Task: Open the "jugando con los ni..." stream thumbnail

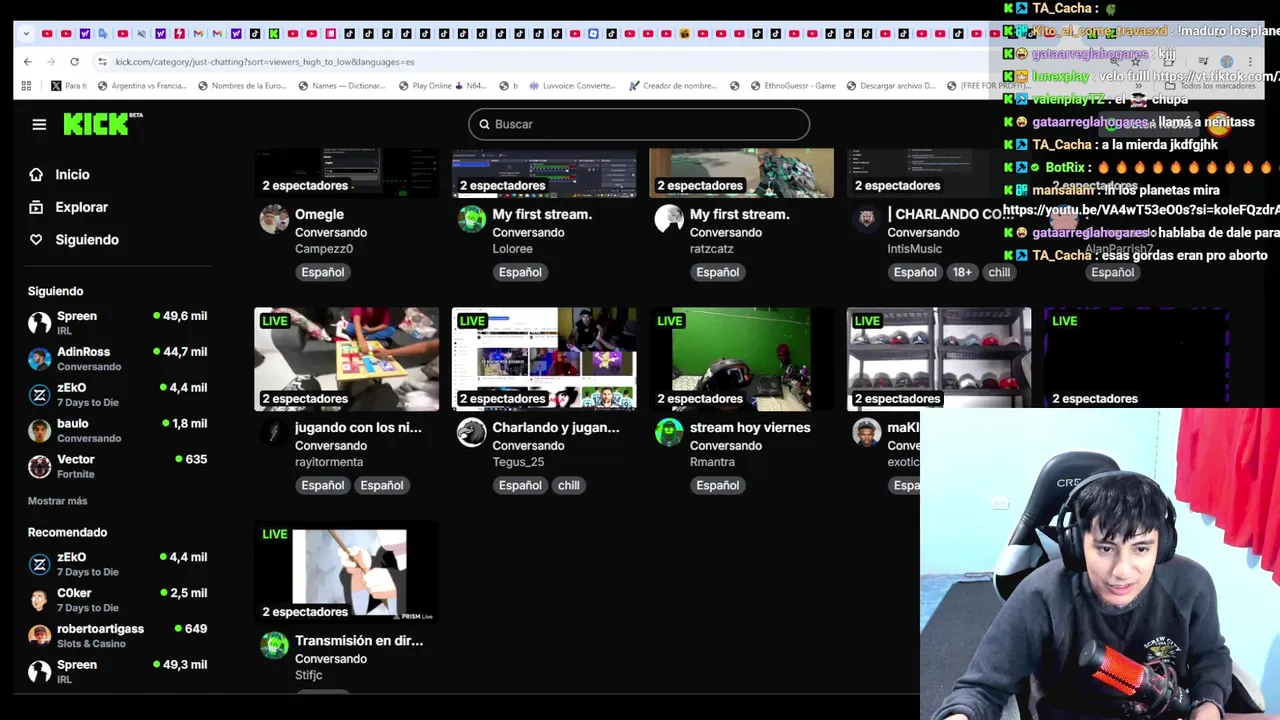Action: [346, 359]
